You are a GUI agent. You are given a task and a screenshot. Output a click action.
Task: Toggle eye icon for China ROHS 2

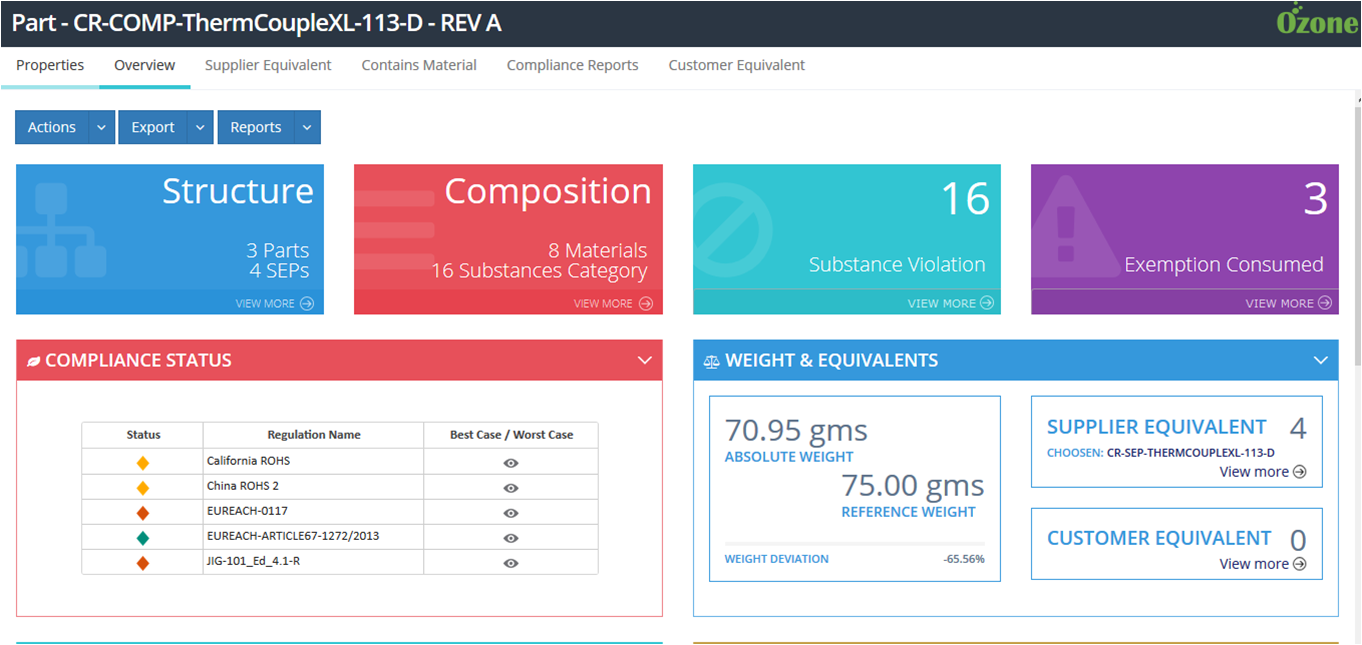(x=510, y=488)
